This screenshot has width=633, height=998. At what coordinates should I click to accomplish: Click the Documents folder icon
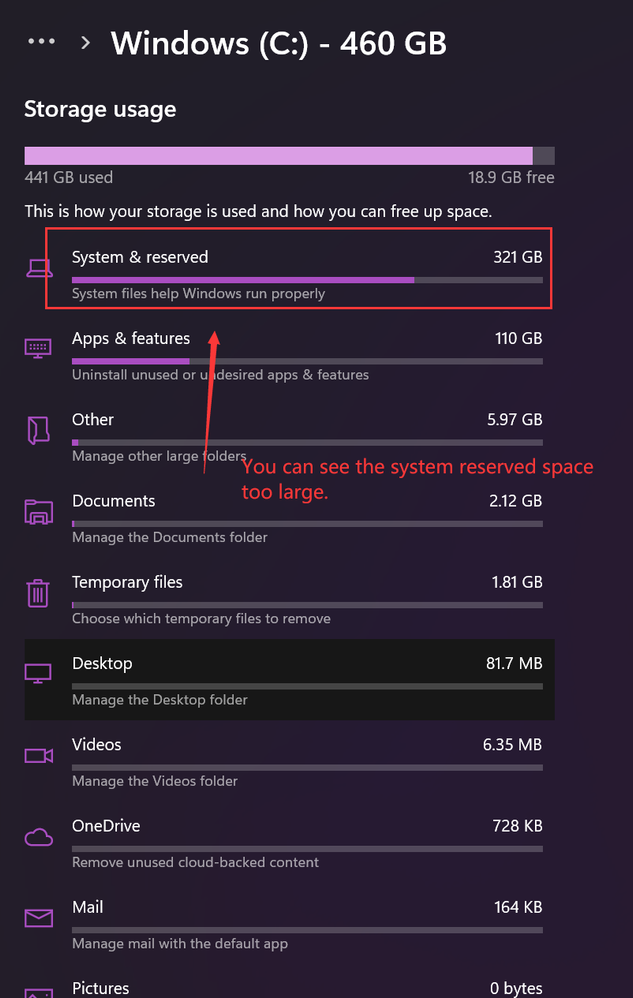coord(38,512)
